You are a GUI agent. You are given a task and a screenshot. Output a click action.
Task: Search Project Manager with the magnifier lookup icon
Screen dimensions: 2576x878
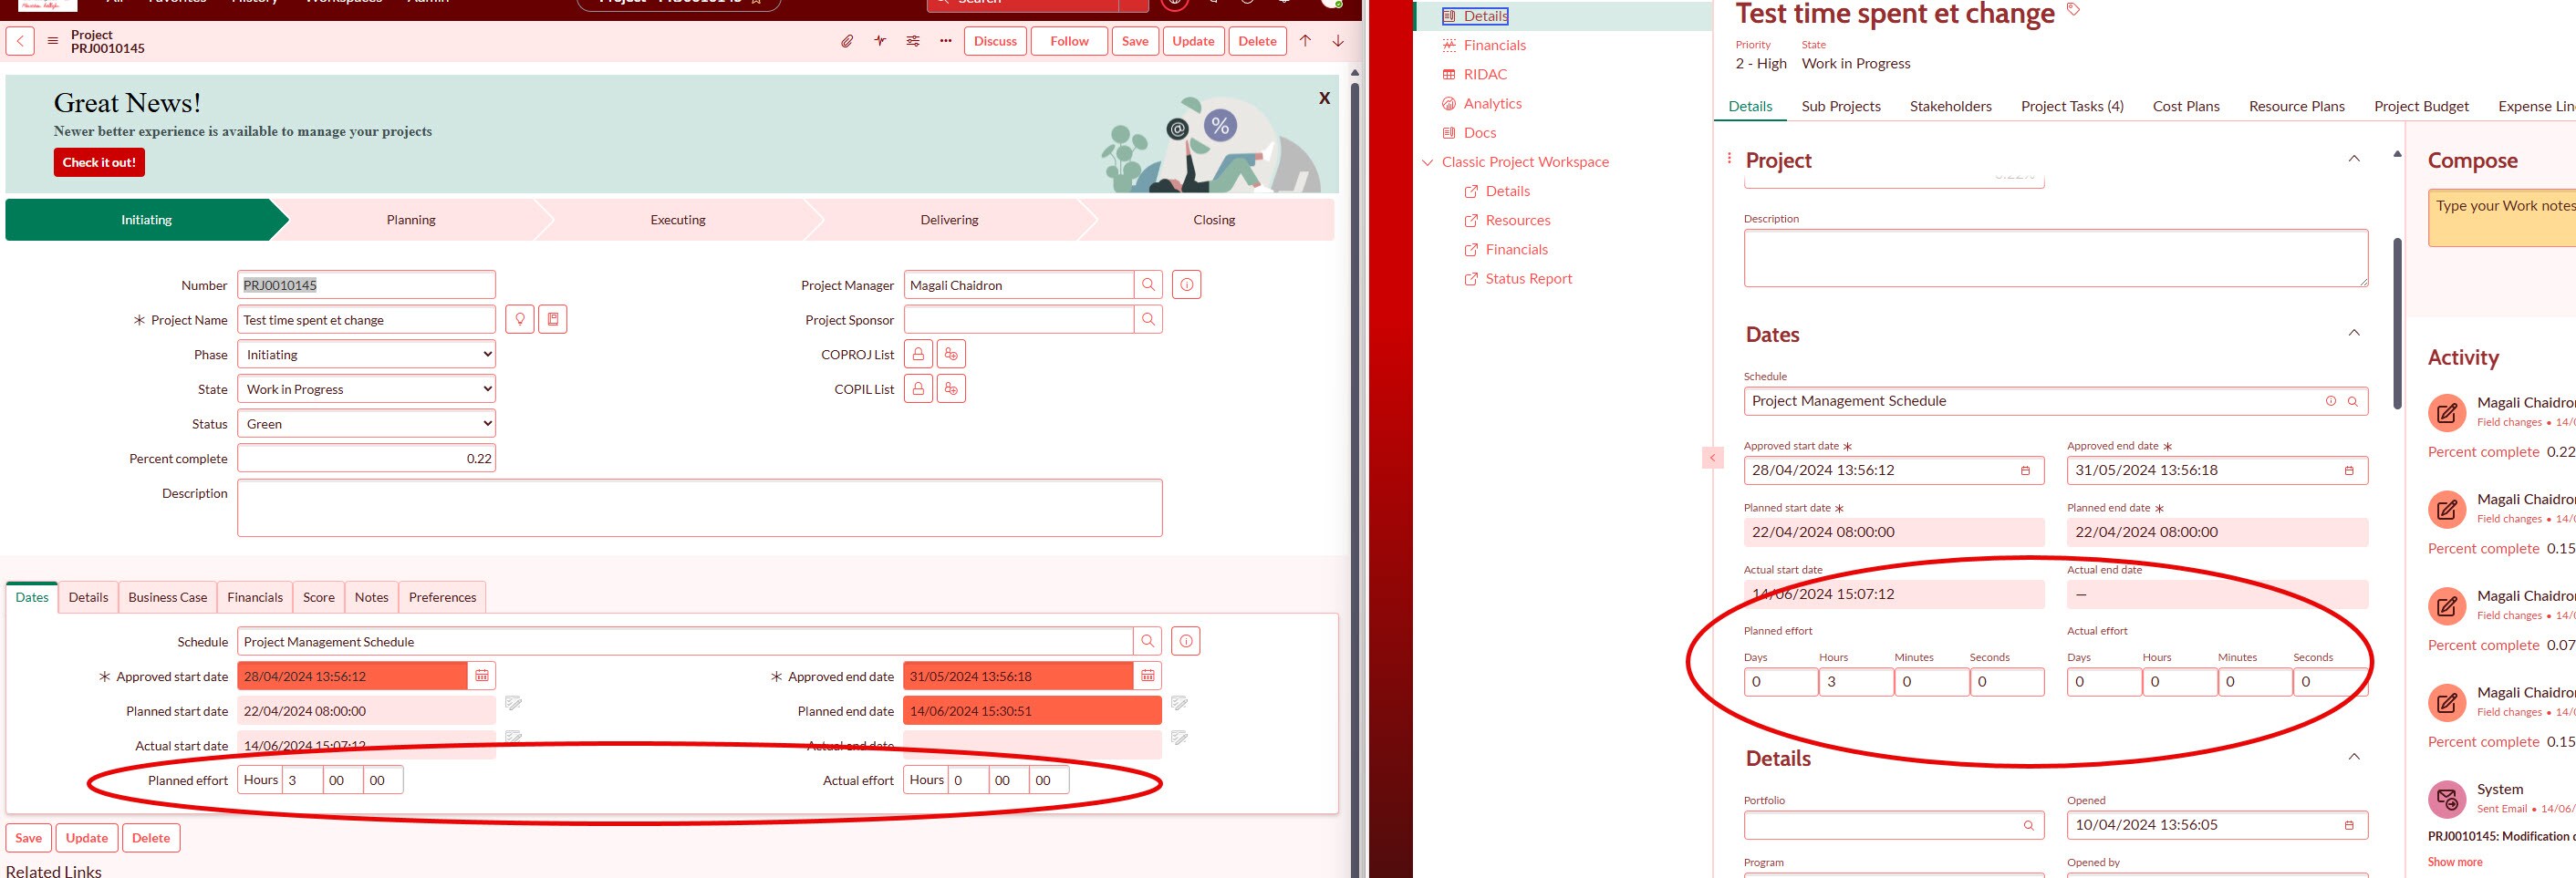pos(1147,285)
